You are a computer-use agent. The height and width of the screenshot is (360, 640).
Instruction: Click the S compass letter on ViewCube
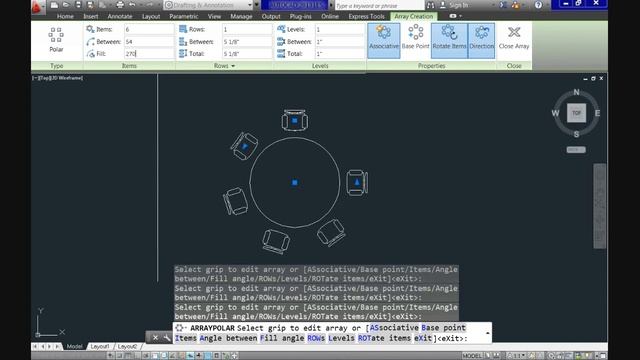coord(576,134)
